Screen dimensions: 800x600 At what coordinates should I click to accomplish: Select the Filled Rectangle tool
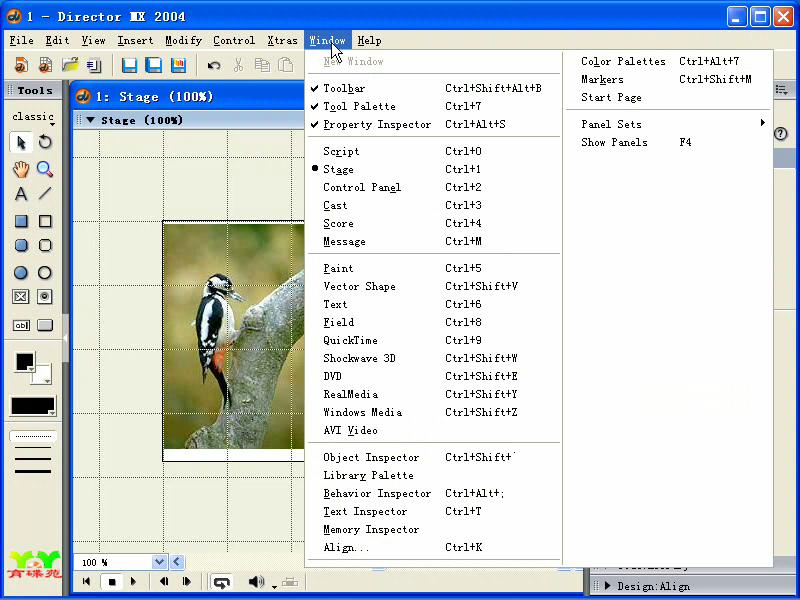[x=21, y=221]
